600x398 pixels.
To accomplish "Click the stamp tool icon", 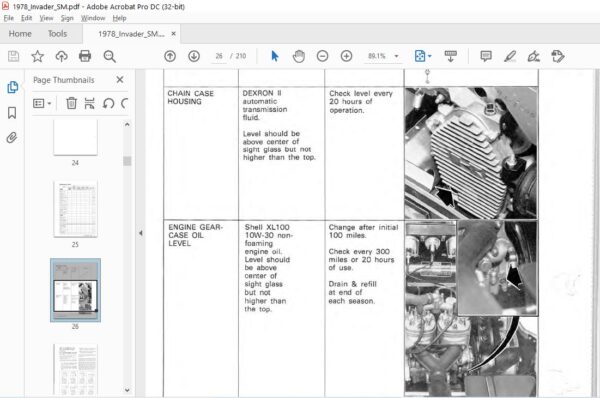I will pyautogui.click(x=558, y=56).
